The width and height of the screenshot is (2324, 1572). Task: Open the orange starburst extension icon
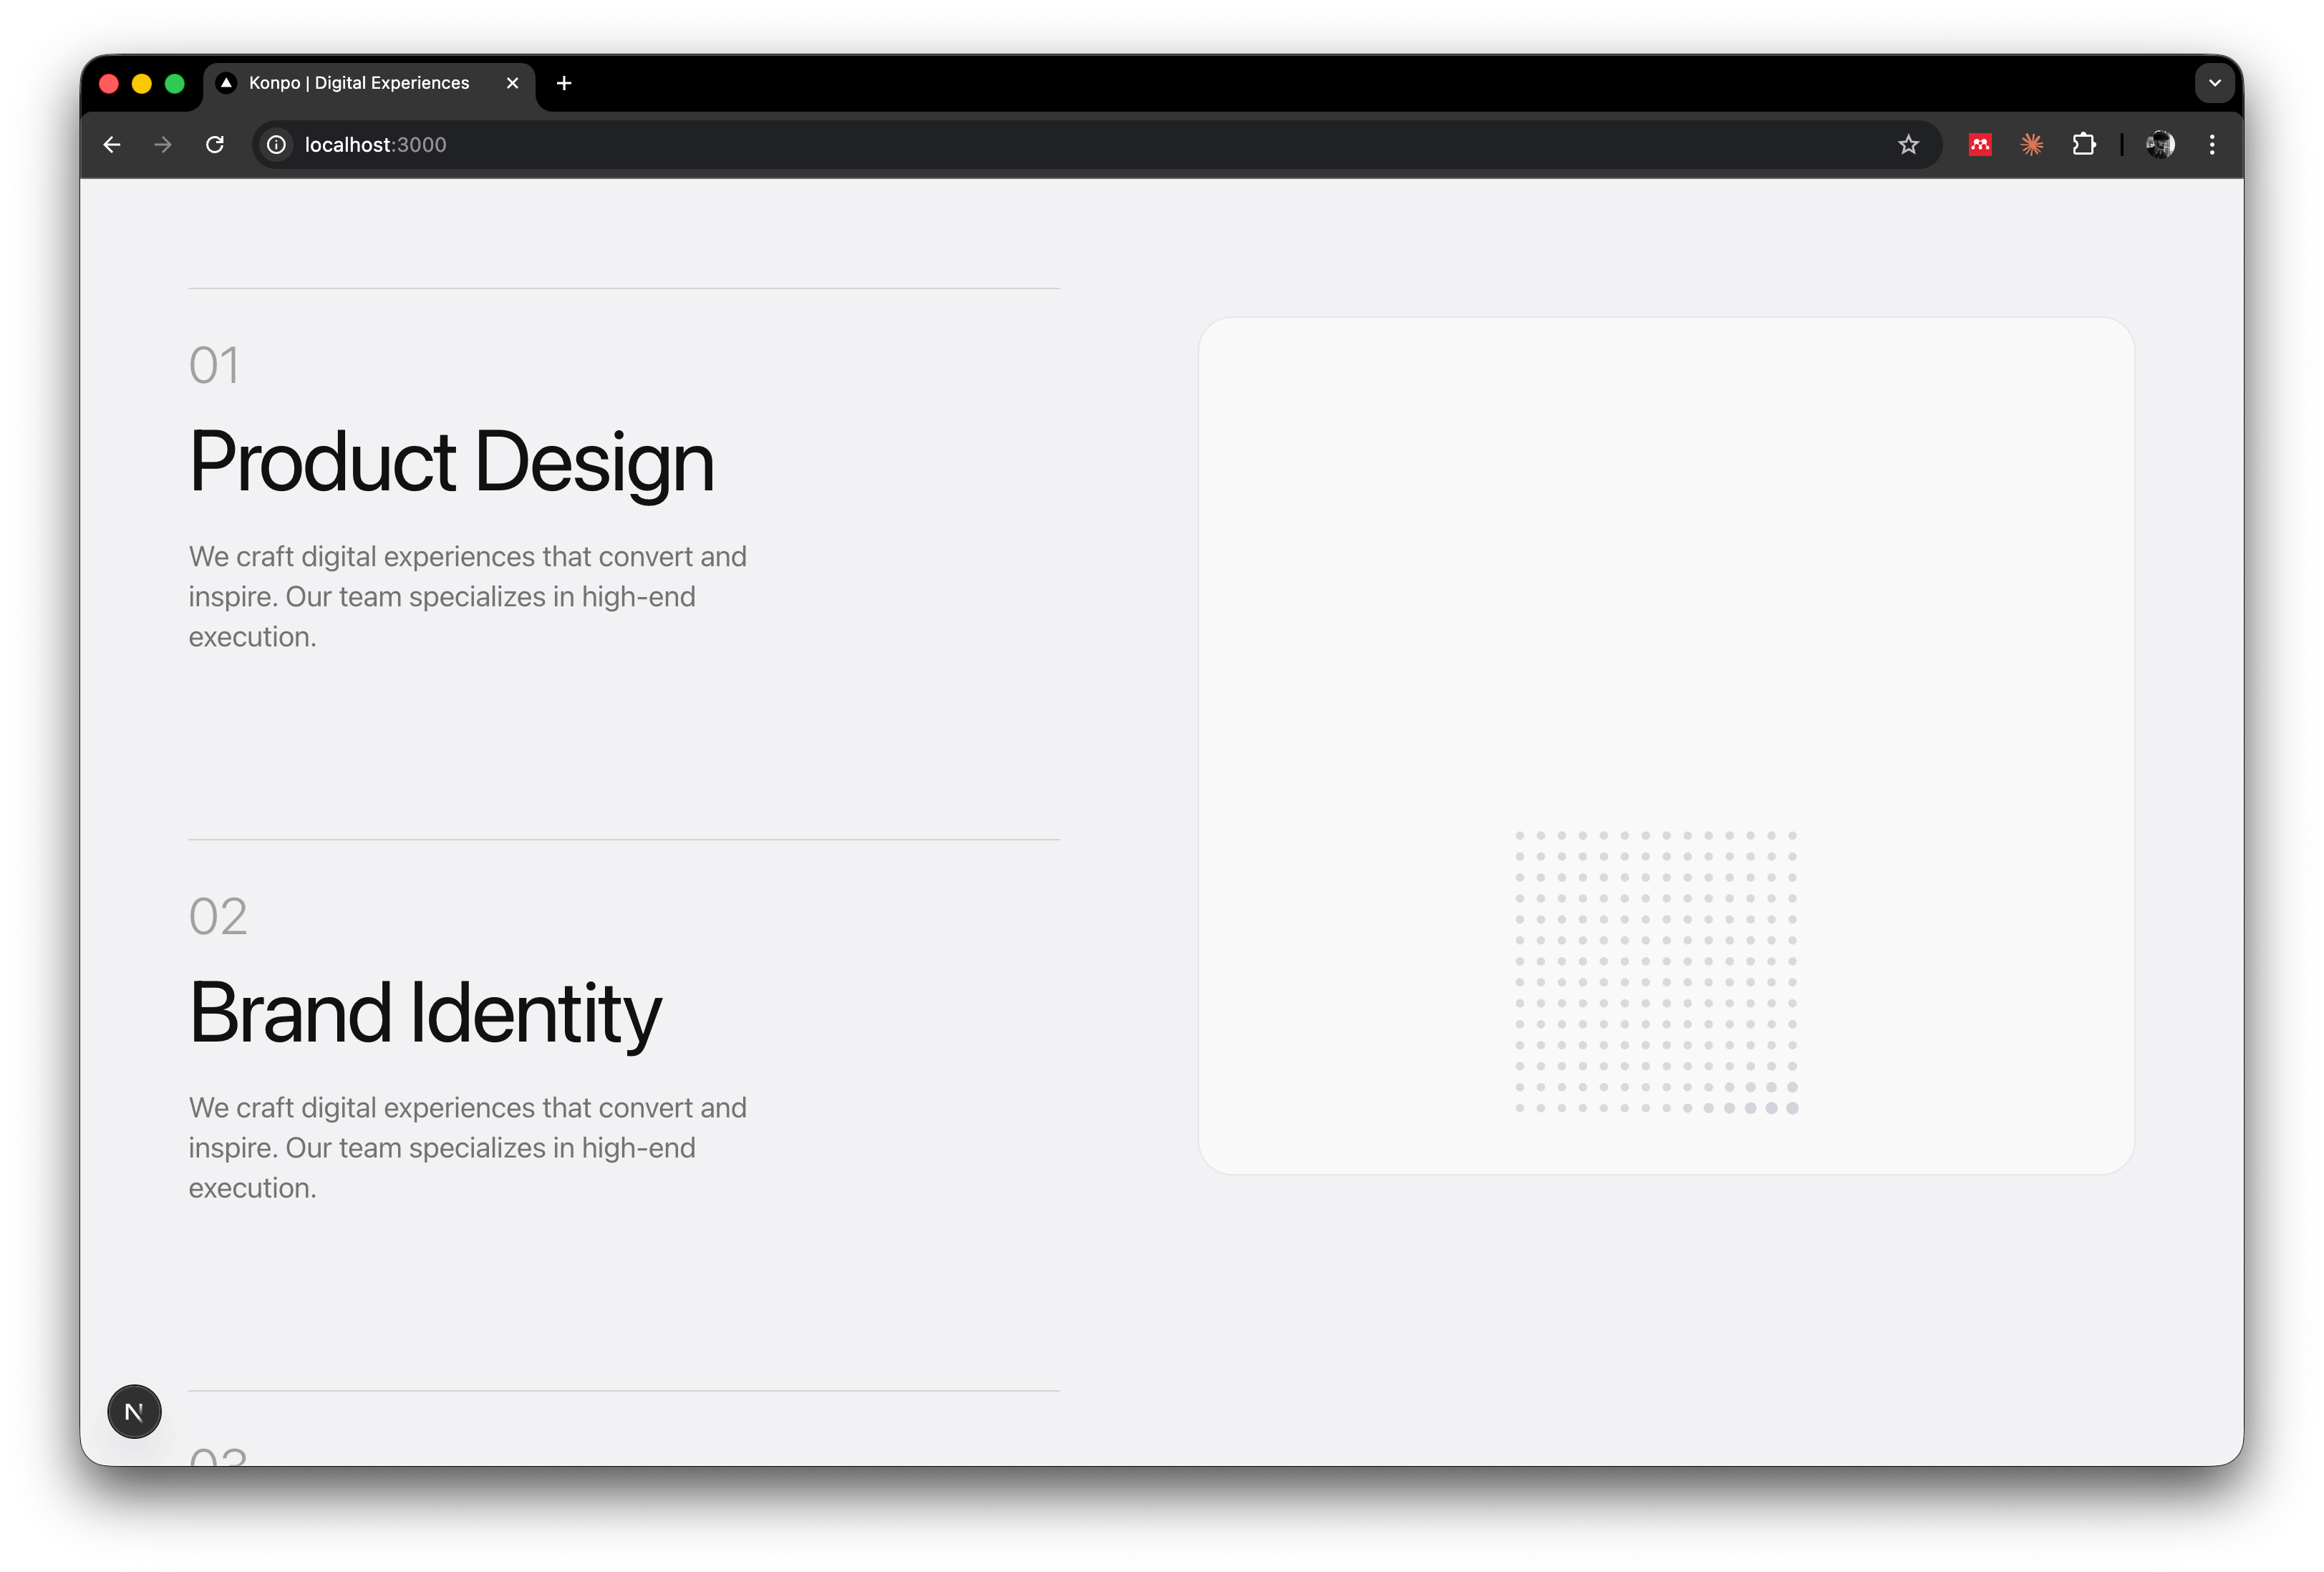(2032, 145)
